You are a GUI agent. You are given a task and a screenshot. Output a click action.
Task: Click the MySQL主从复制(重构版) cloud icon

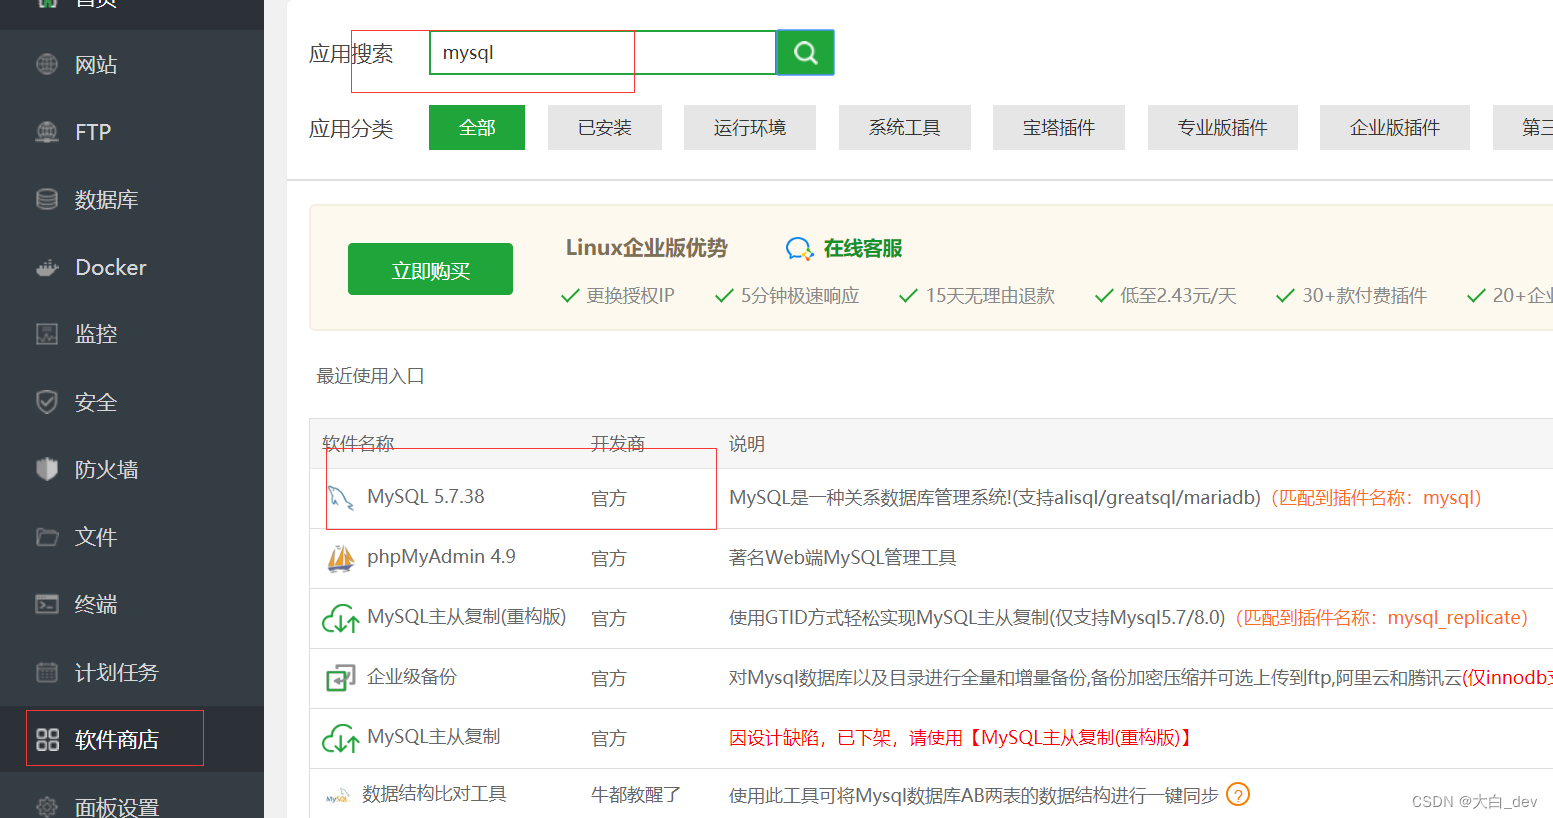tap(341, 619)
